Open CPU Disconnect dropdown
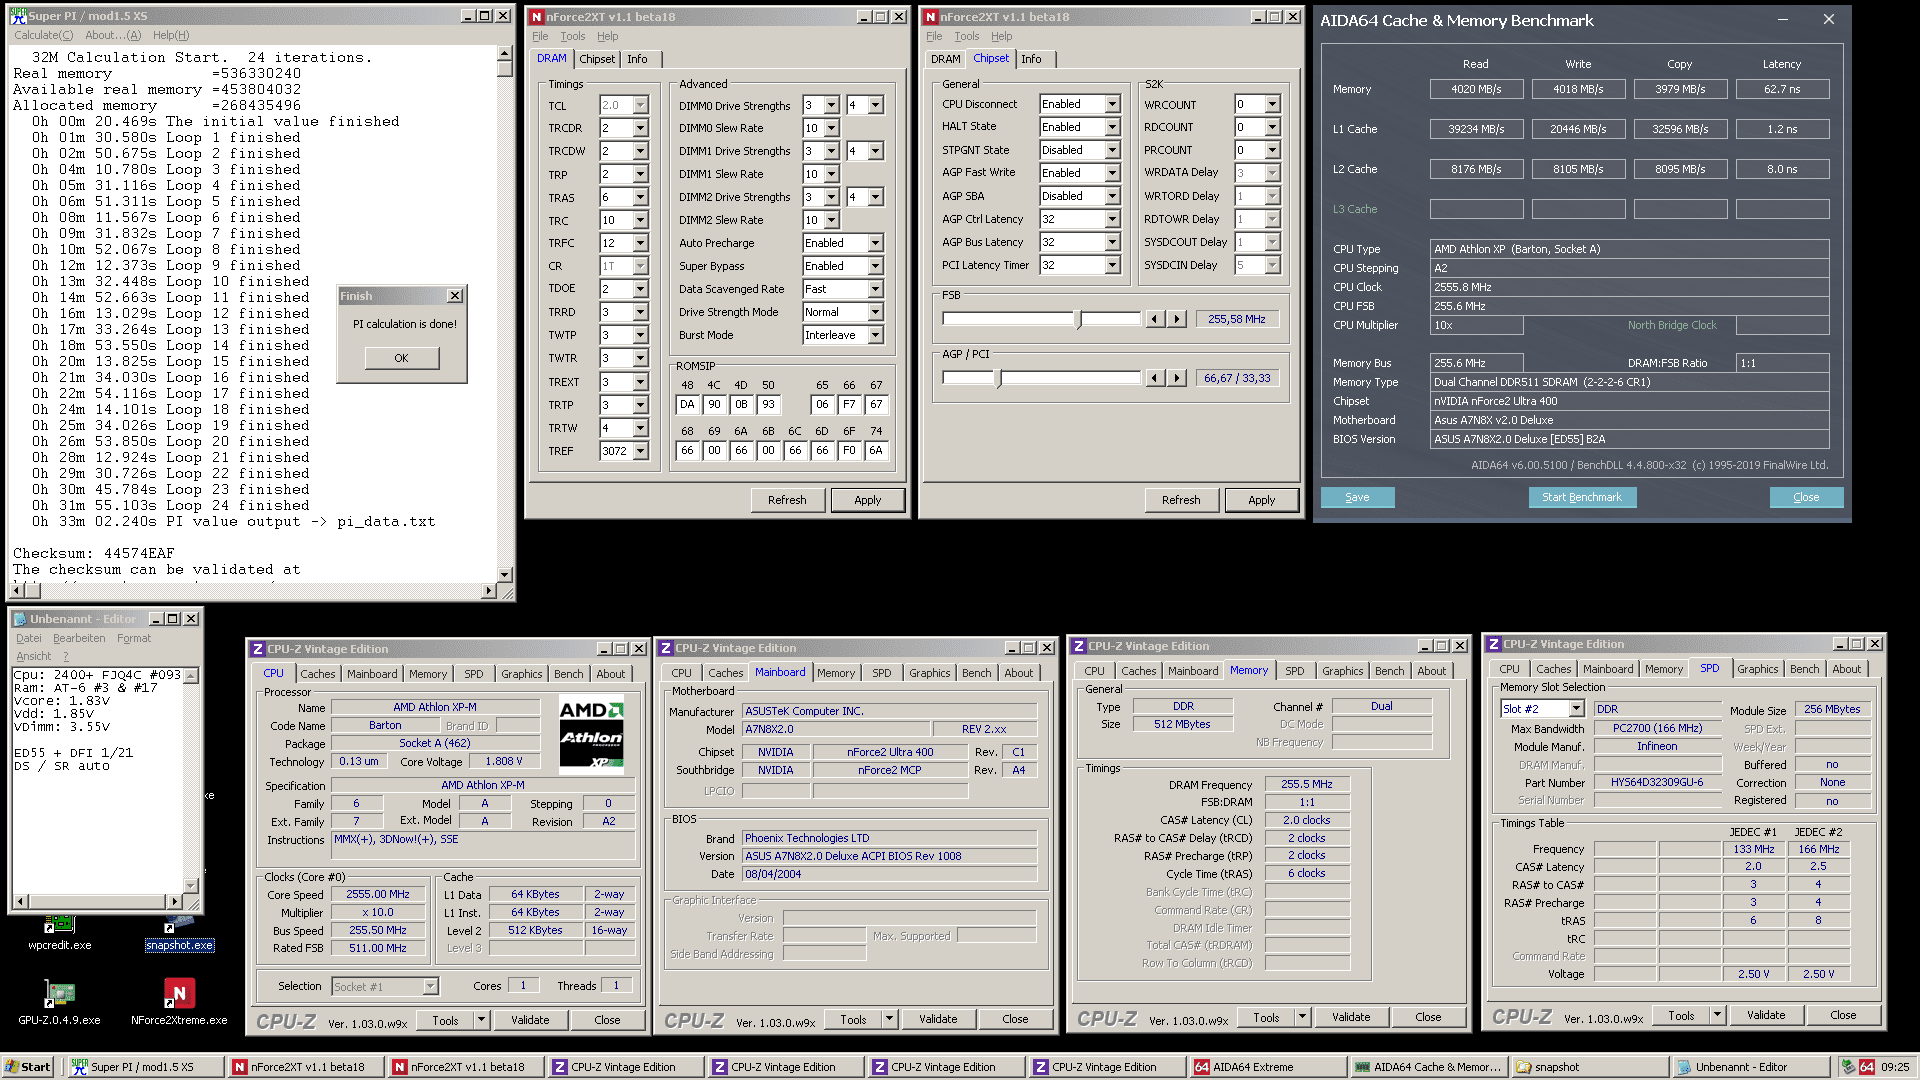Screen dimensions: 1920x1080 click(x=1112, y=104)
